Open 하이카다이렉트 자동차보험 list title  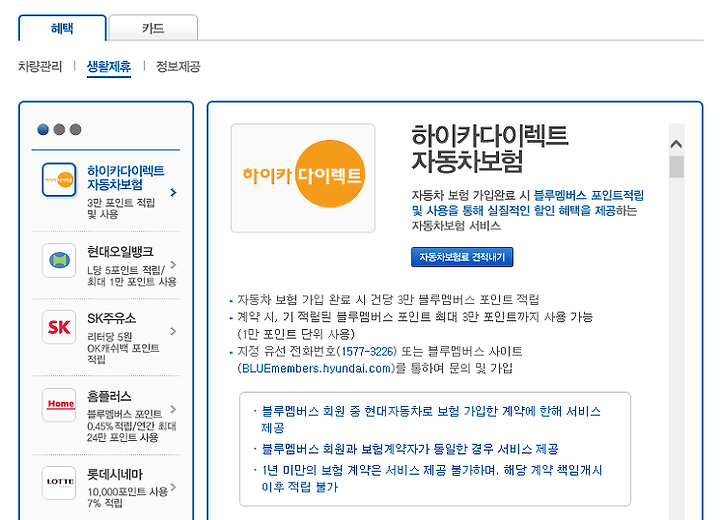126,178
